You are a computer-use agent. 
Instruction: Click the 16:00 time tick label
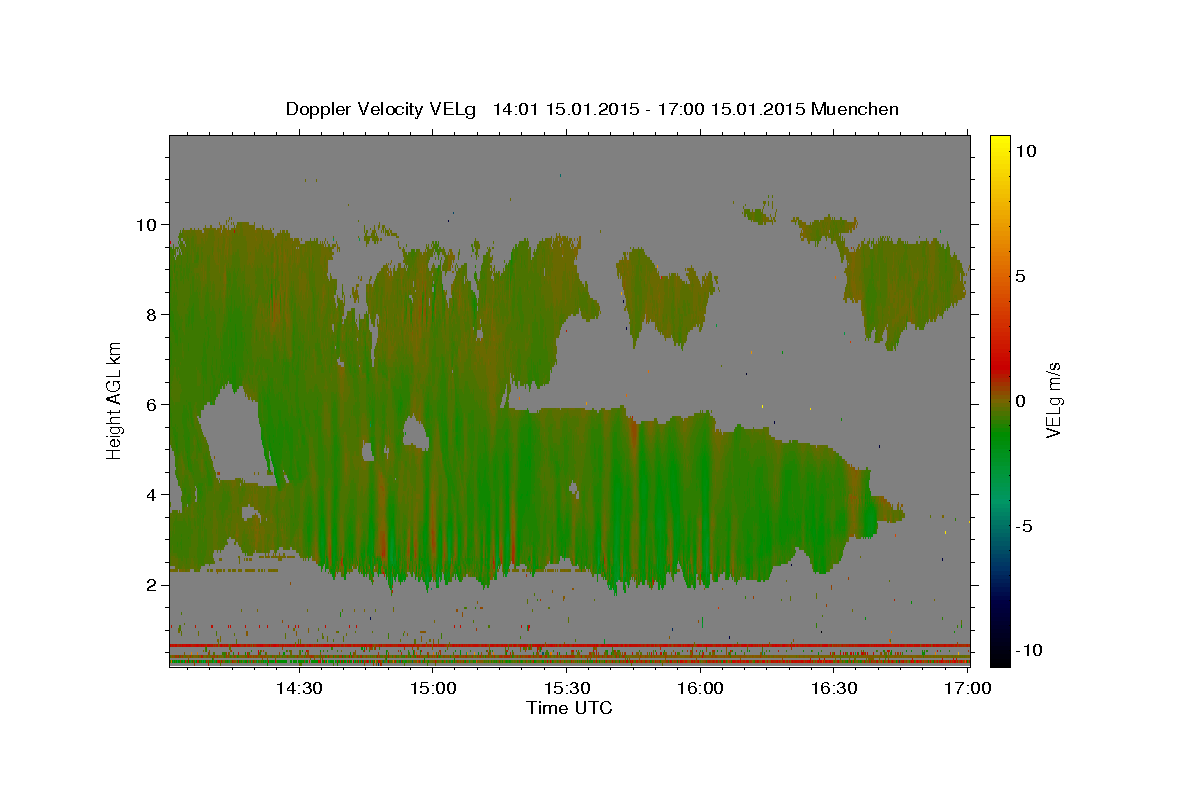coord(700,688)
